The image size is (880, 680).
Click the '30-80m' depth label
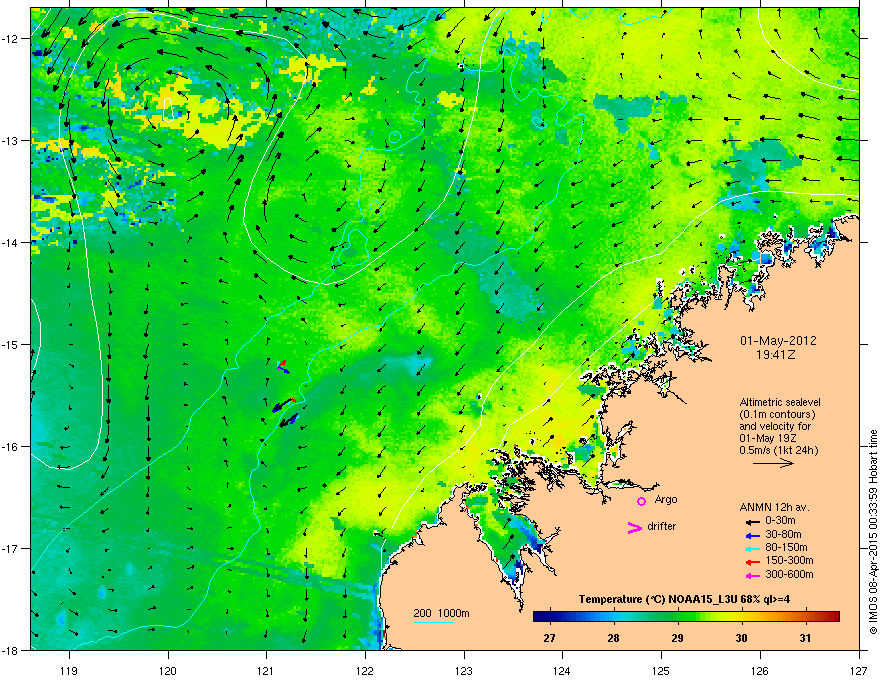[783, 534]
